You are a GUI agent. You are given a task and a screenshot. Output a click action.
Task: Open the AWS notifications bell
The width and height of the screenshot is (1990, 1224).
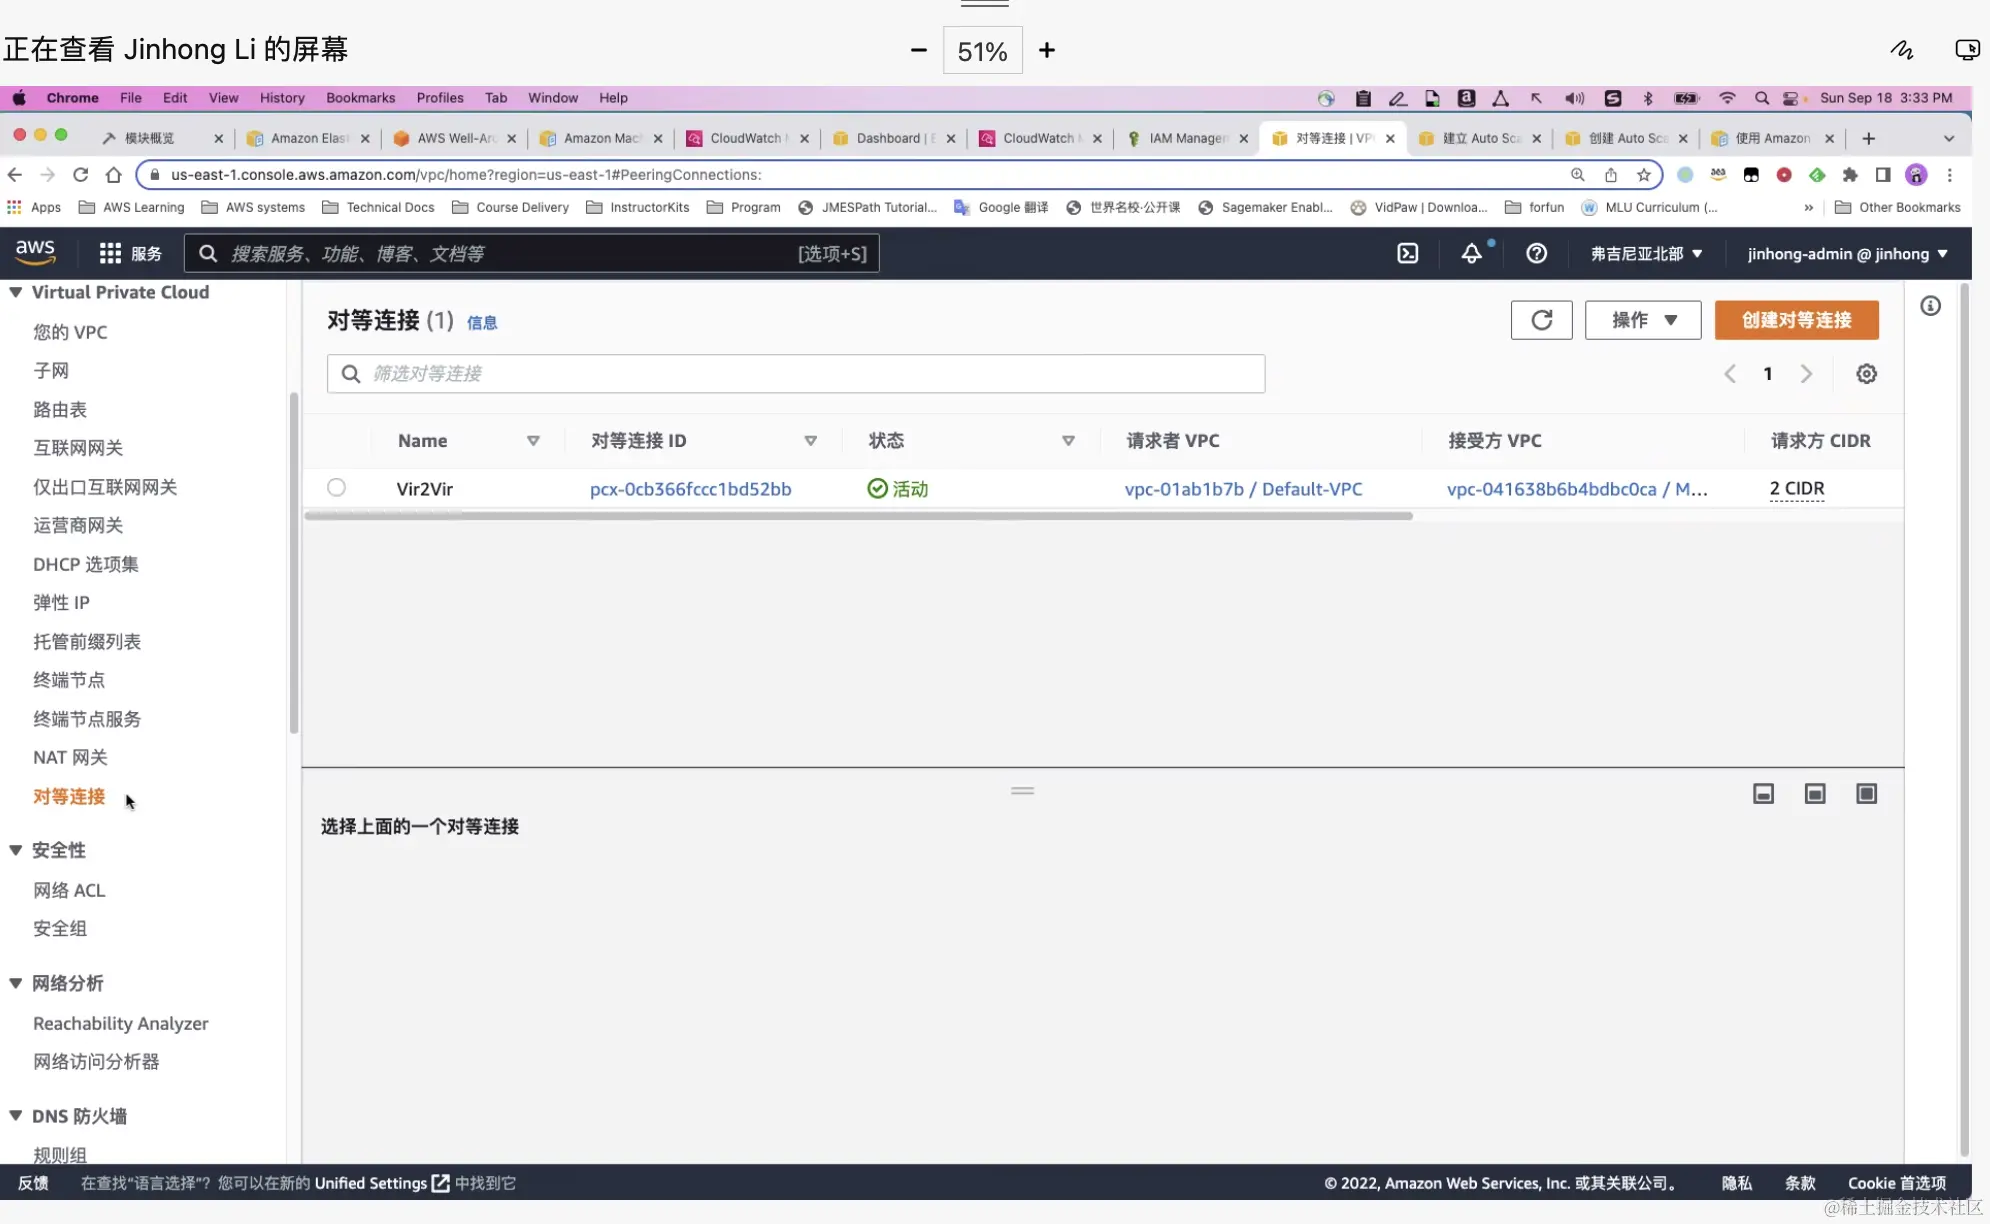1471,254
